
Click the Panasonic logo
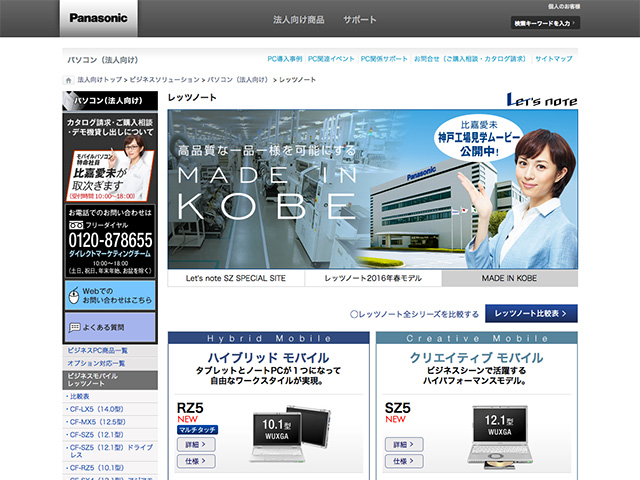click(98, 18)
